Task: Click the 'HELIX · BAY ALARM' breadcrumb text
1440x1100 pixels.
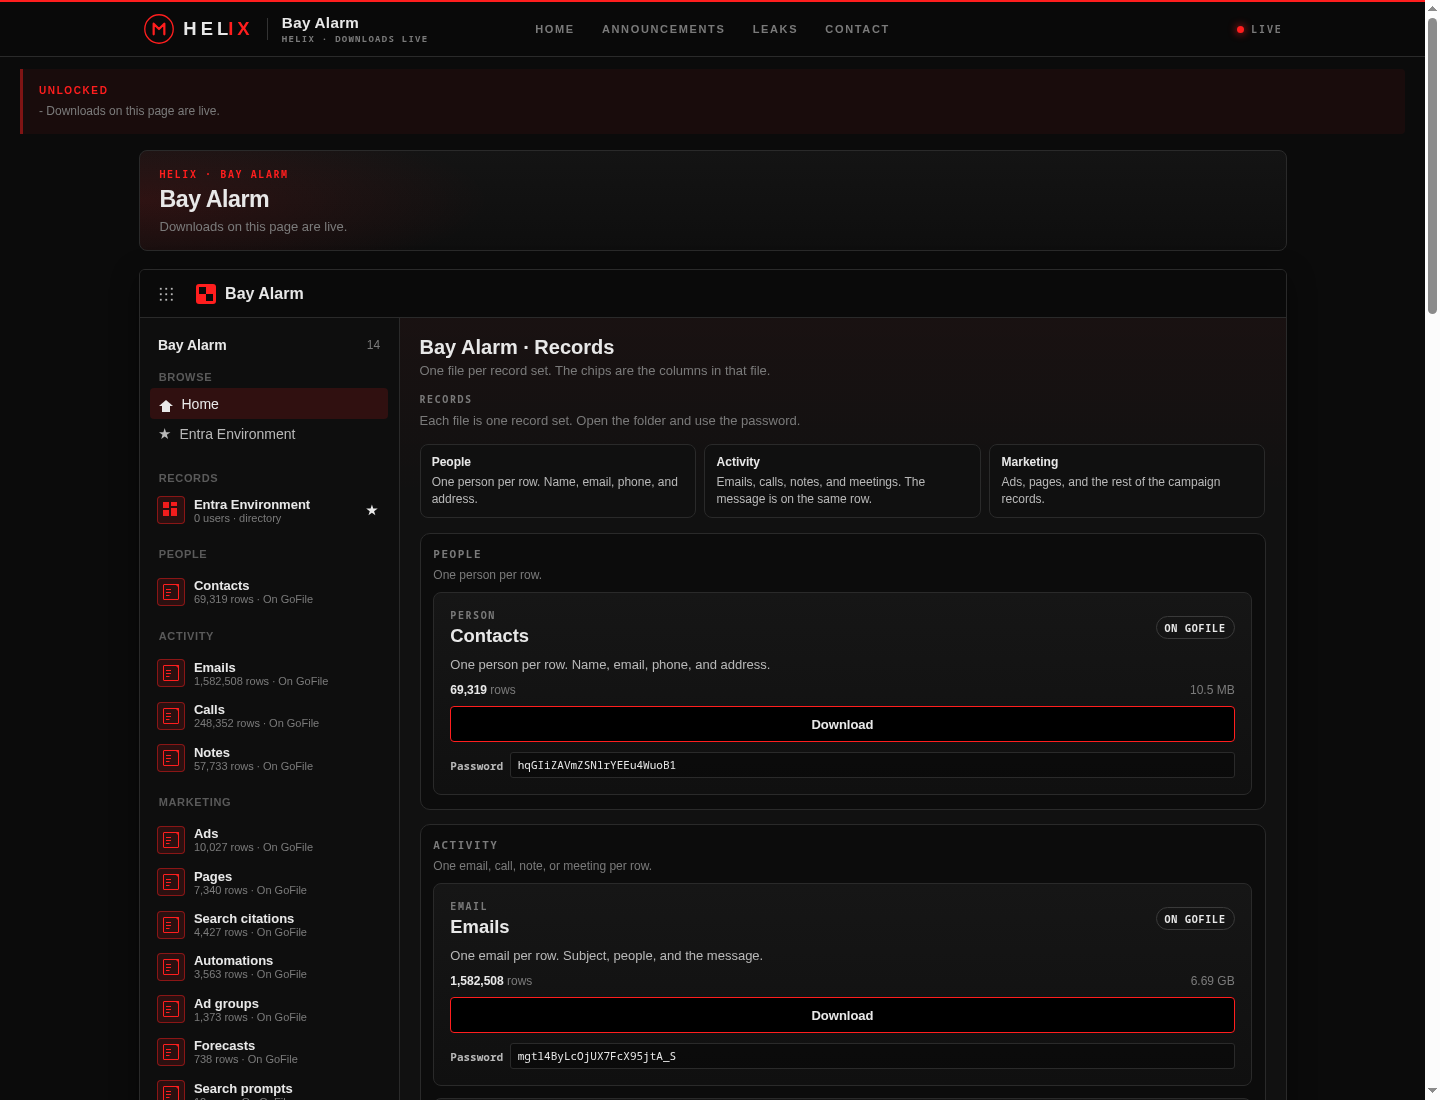Action: 224,174
